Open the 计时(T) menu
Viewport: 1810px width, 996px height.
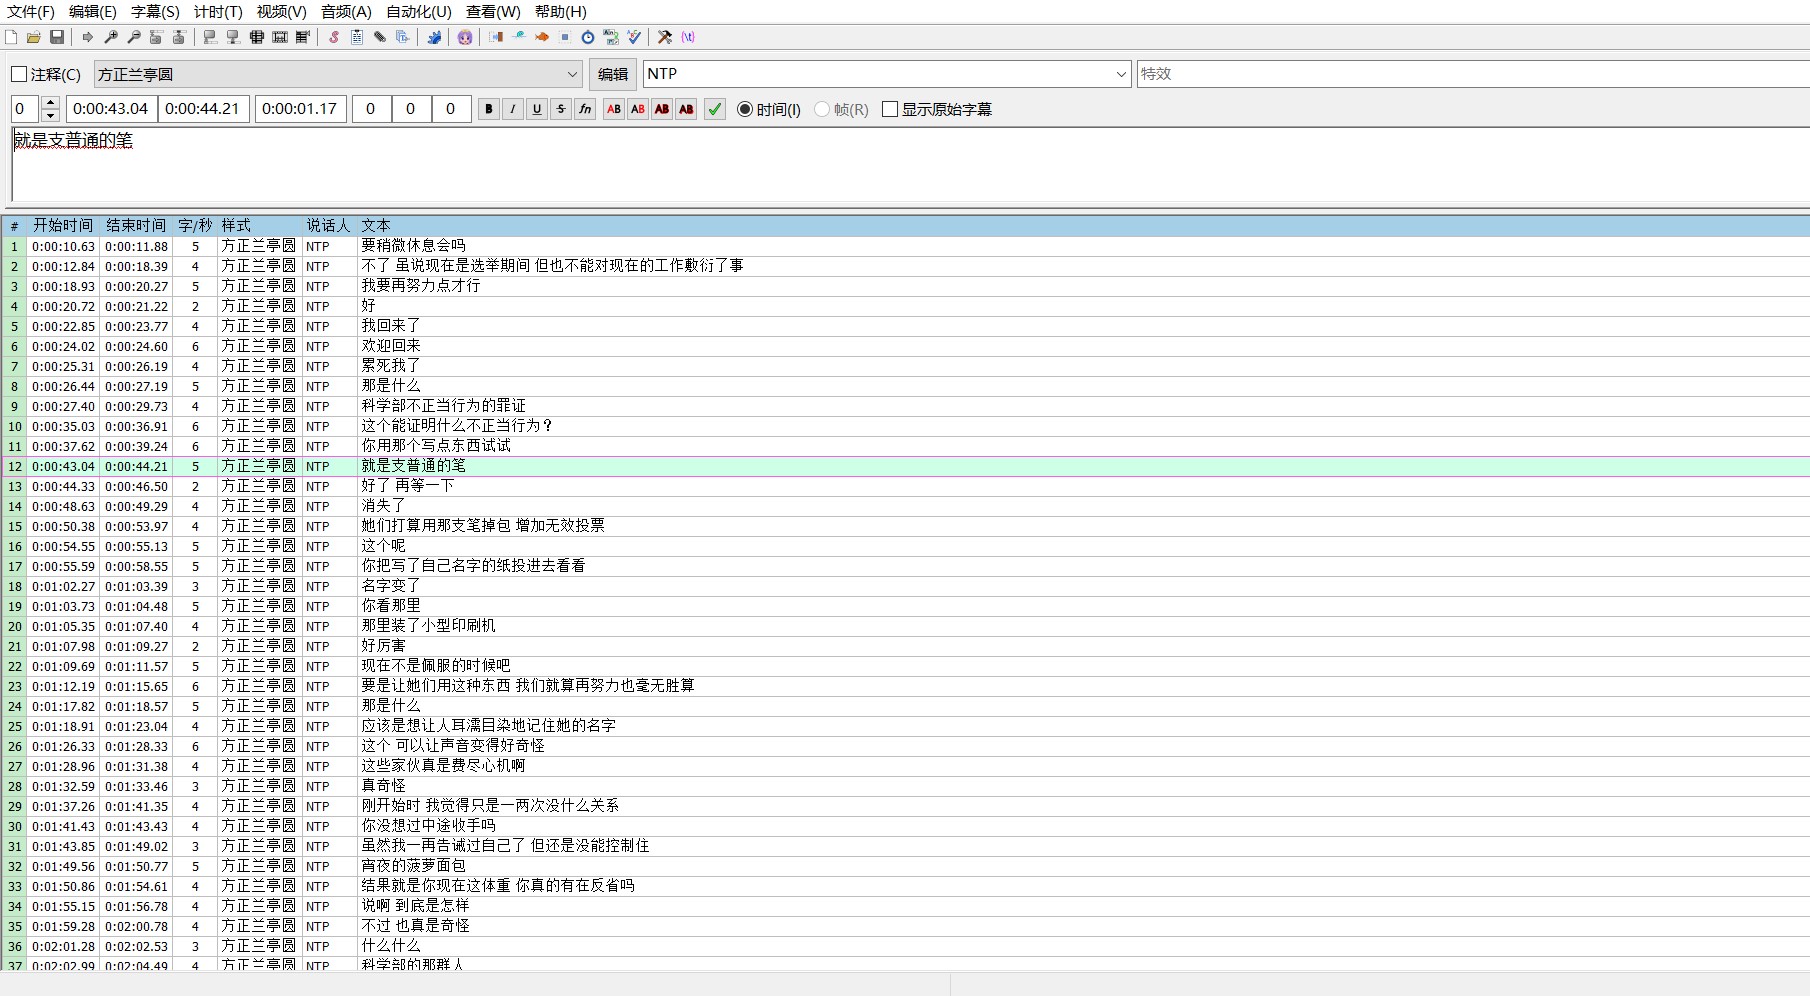pos(218,12)
